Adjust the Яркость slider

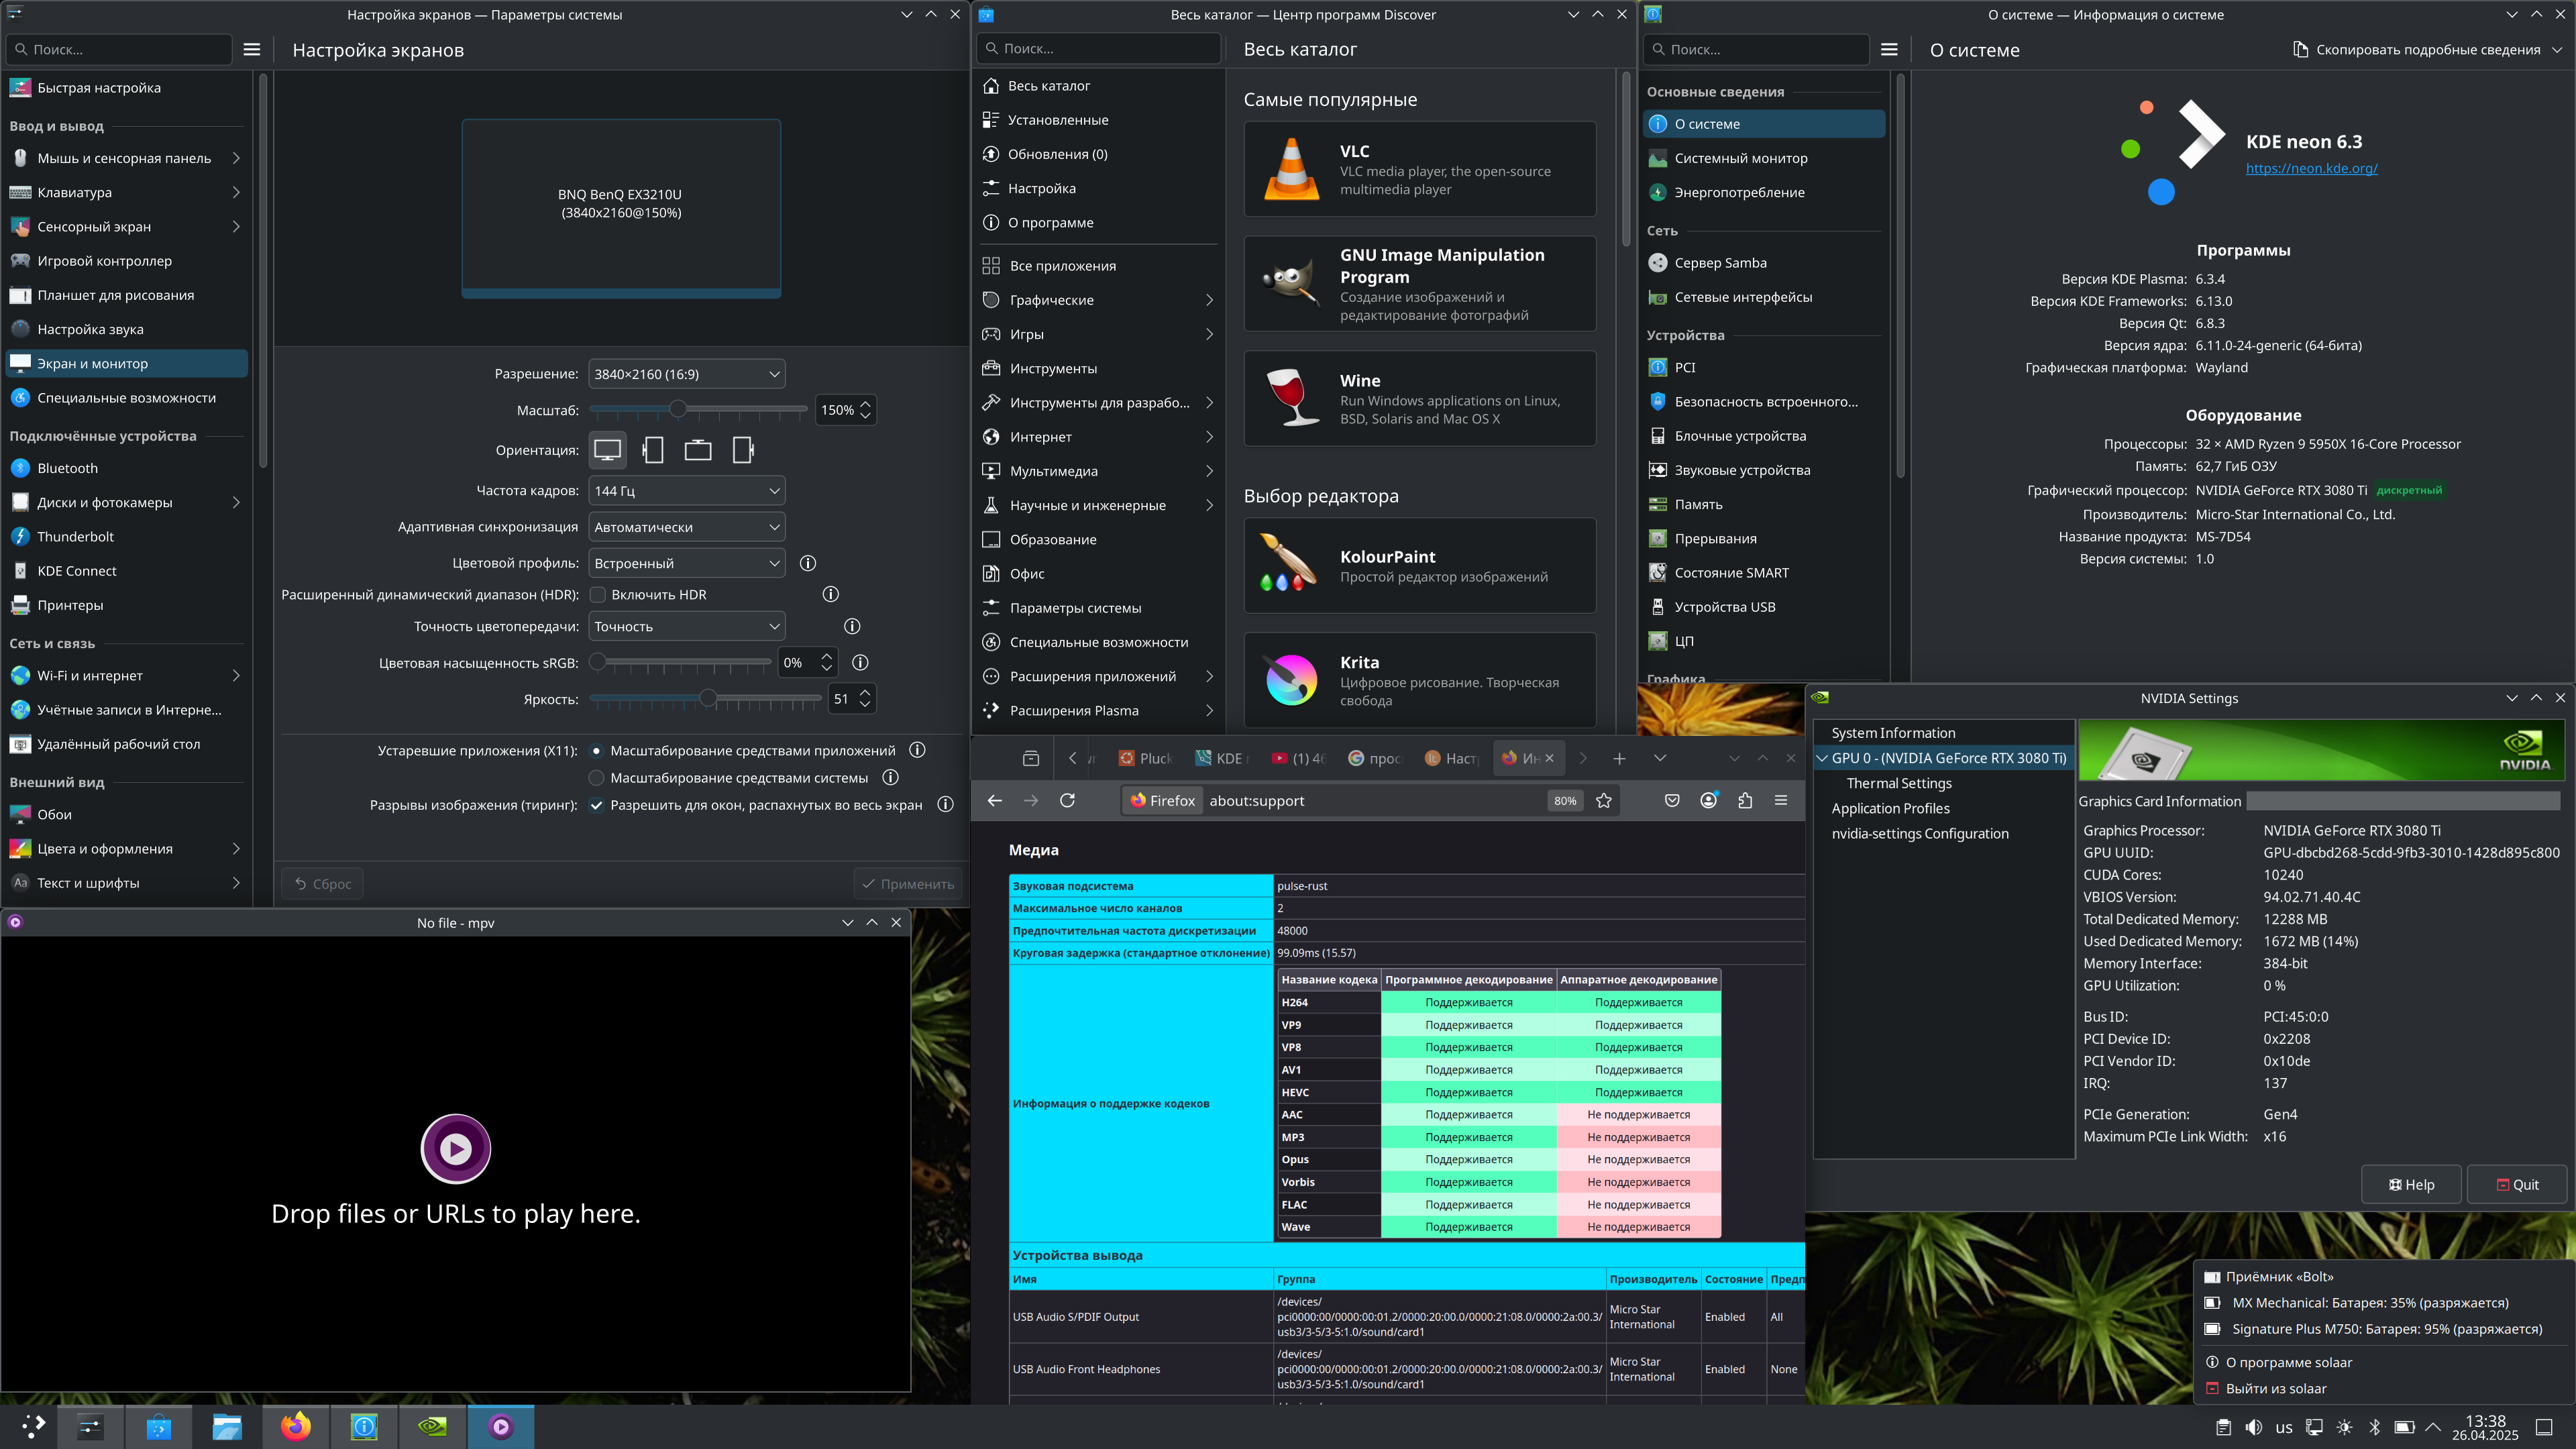706,699
